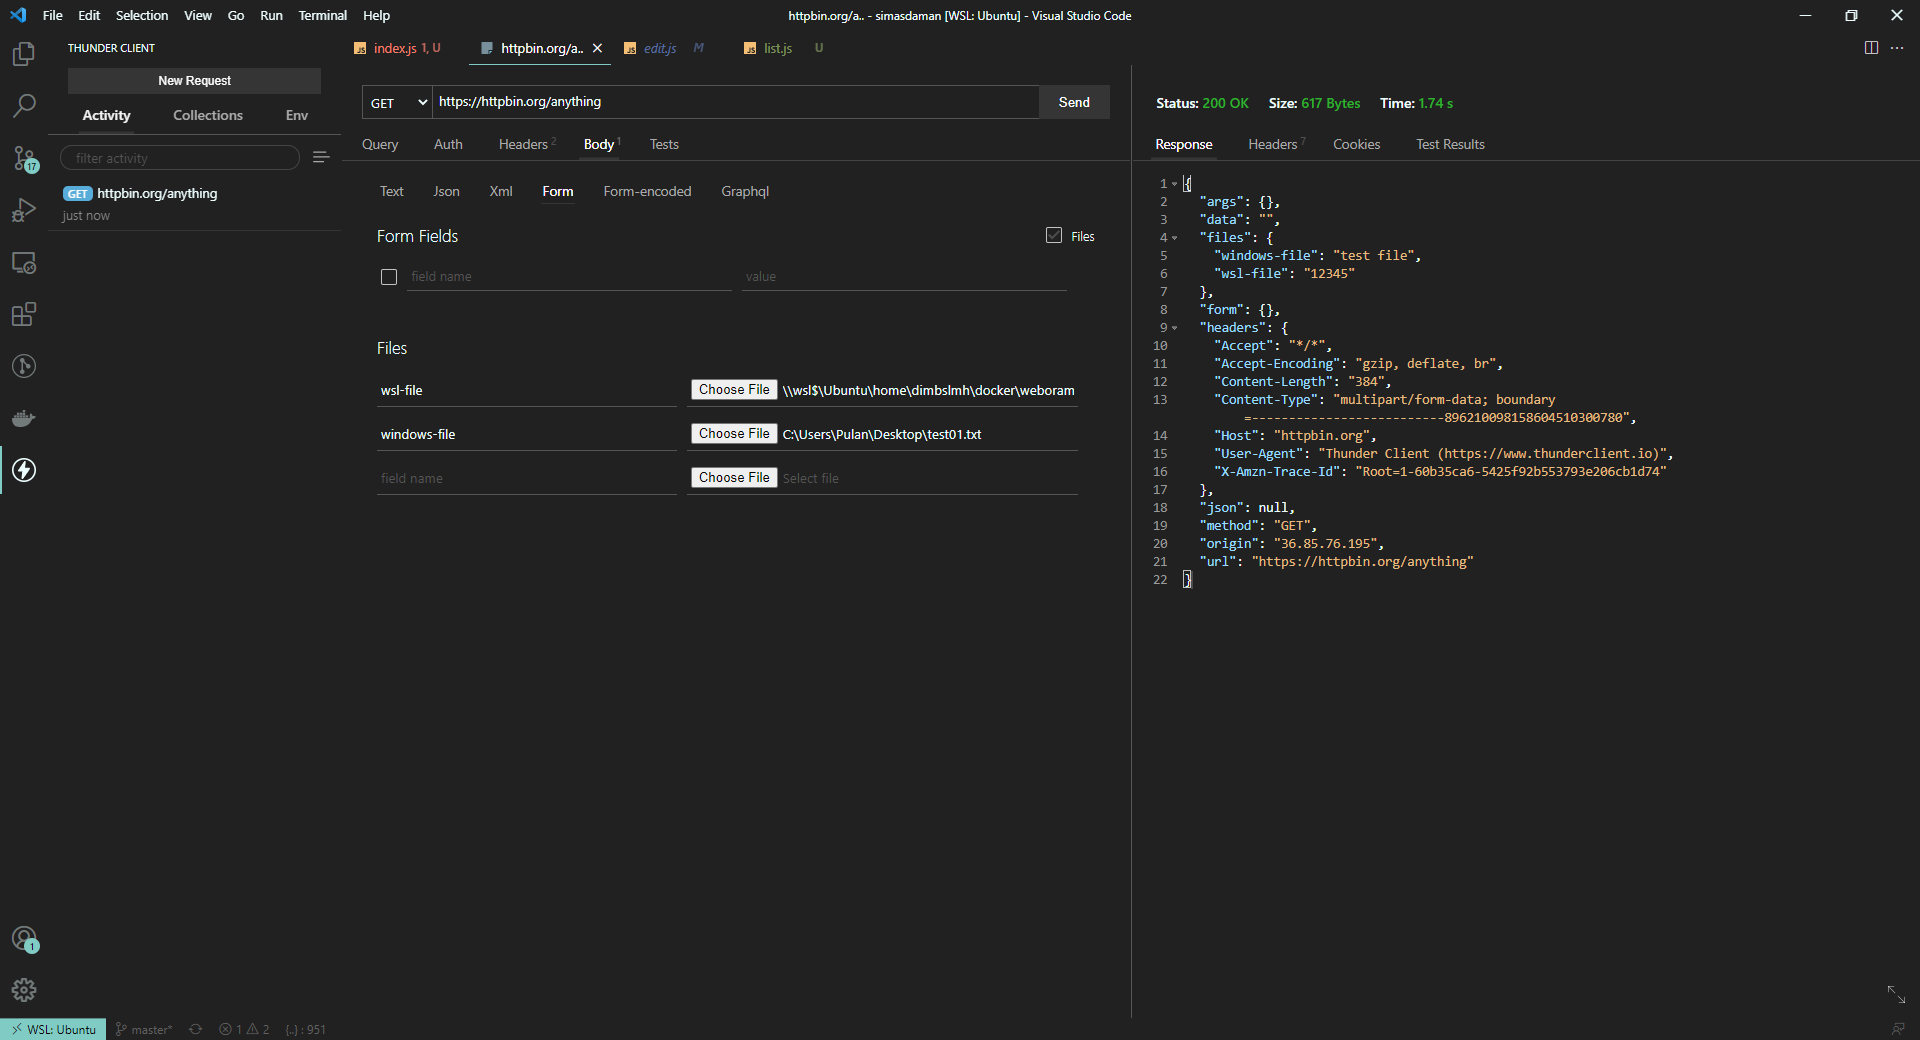The image size is (1920, 1040).
Task: Collapse the root JSON object on line 1
Action: tap(1175, 184)
